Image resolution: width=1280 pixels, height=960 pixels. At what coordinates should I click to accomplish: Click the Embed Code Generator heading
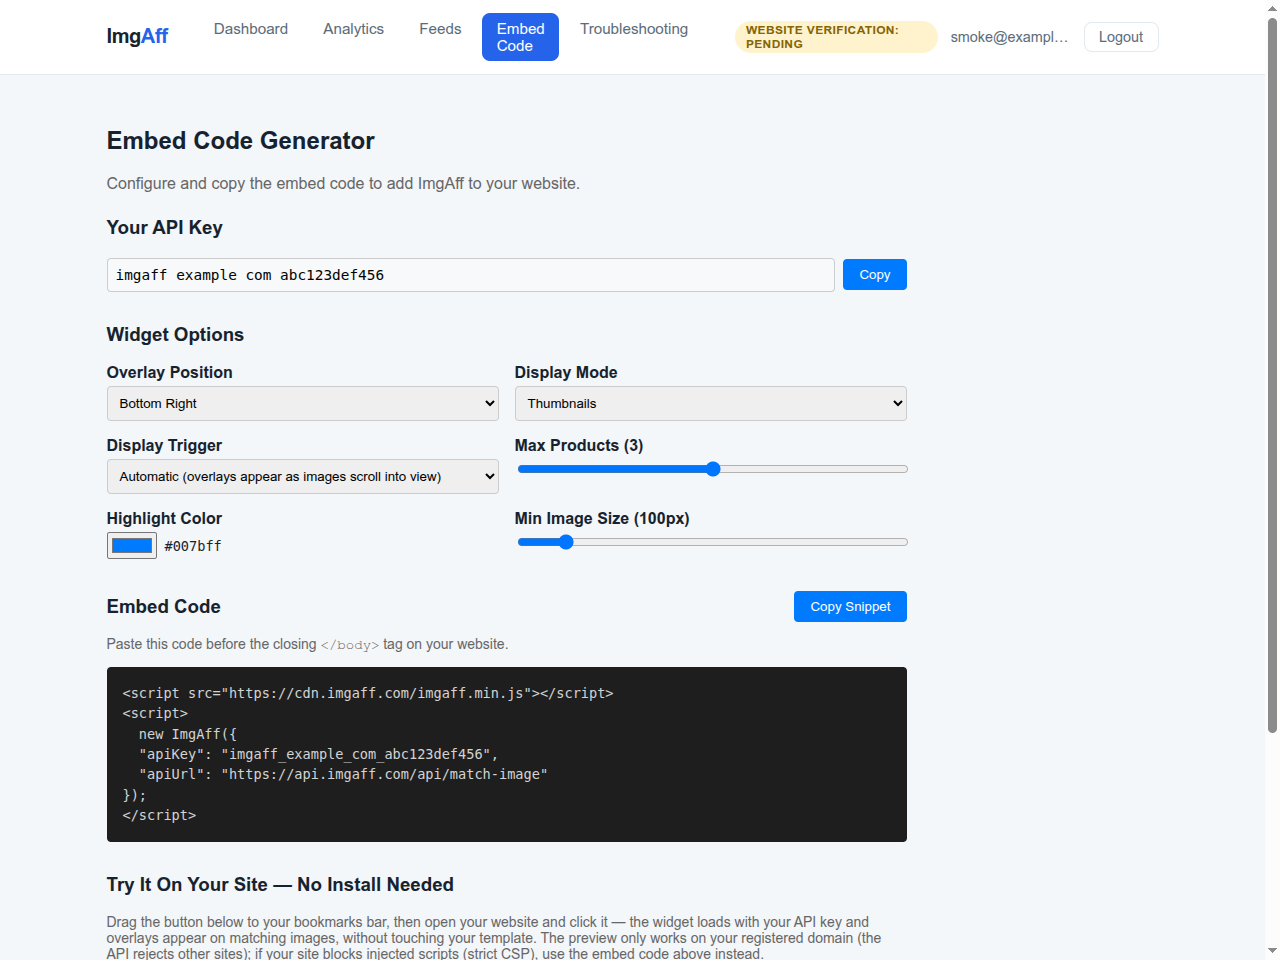(x=241, y=141)
